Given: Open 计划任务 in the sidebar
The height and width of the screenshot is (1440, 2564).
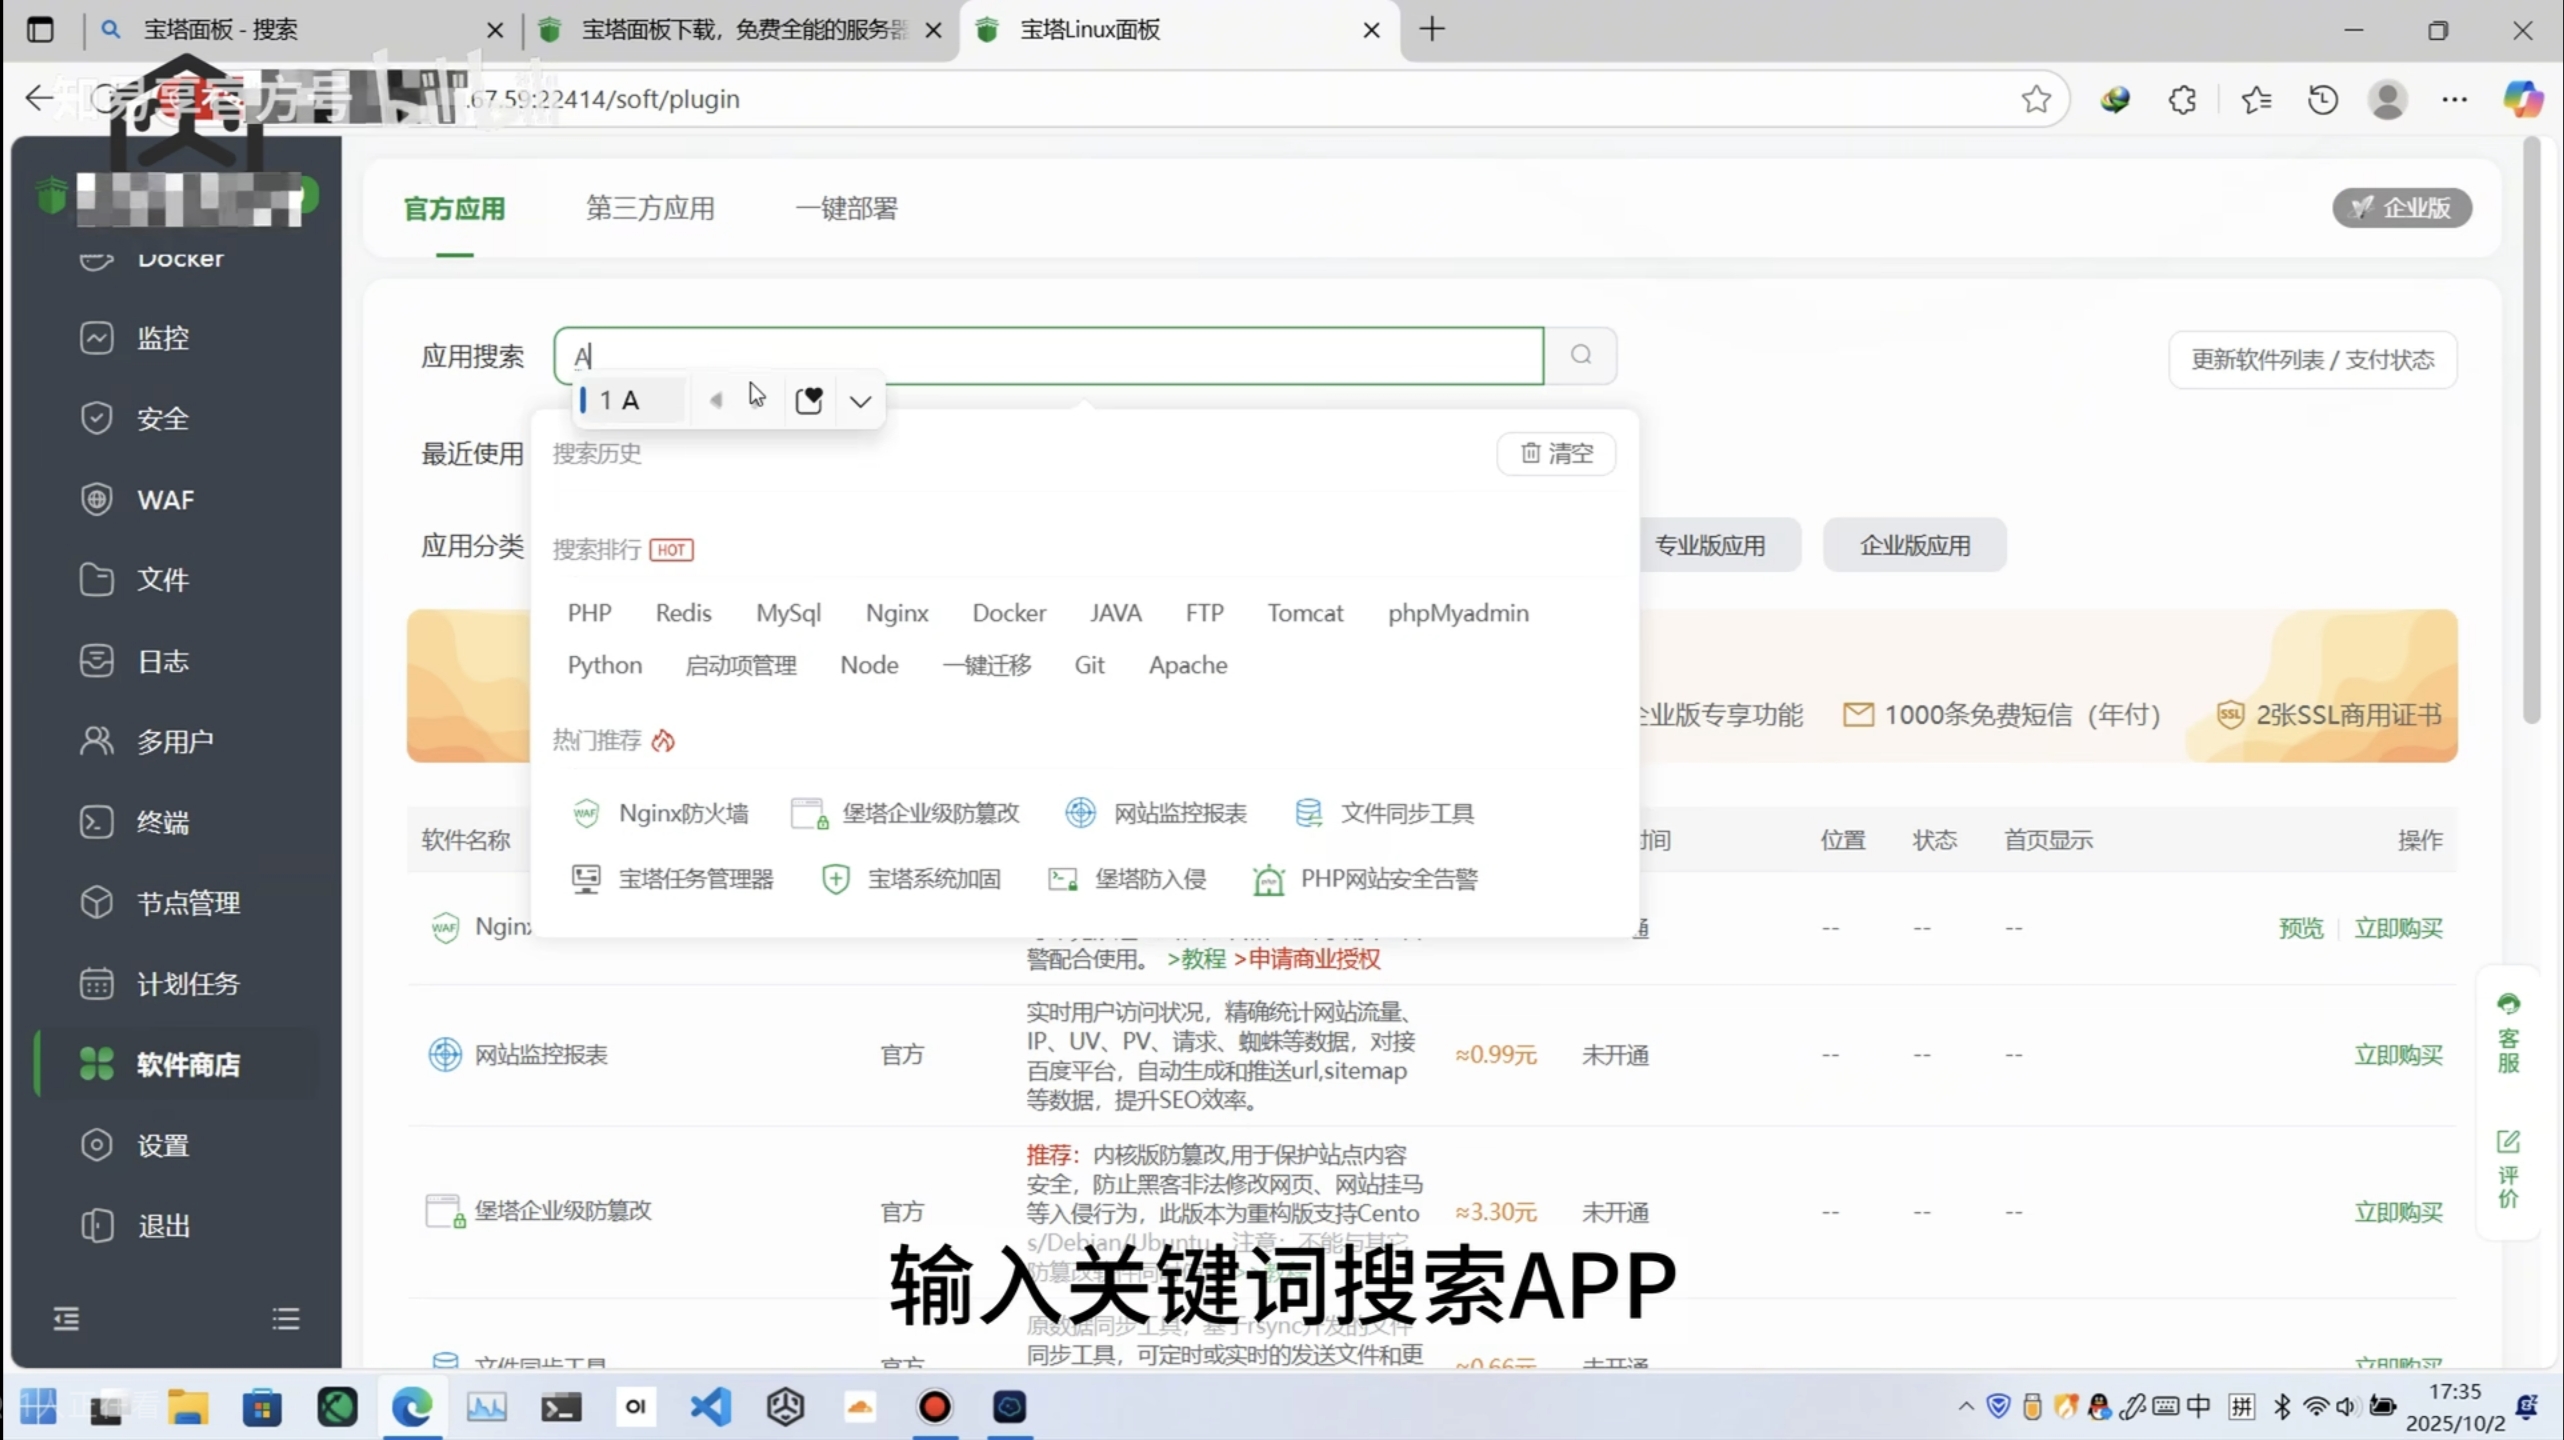Looking at the screenshot, I should pos(187,984).
